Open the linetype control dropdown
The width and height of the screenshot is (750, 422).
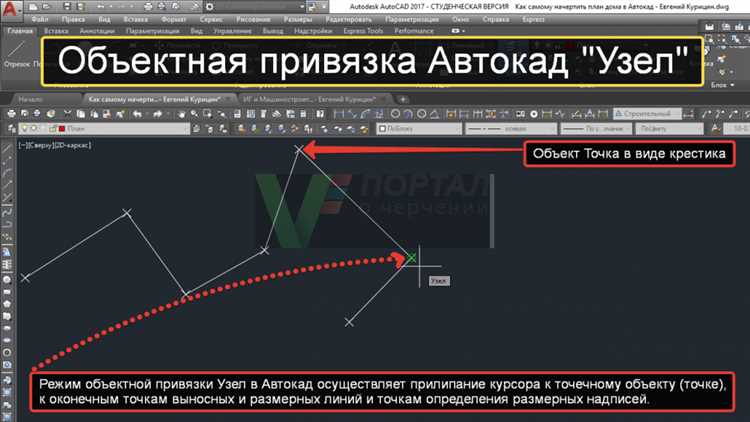coord(511,129)
